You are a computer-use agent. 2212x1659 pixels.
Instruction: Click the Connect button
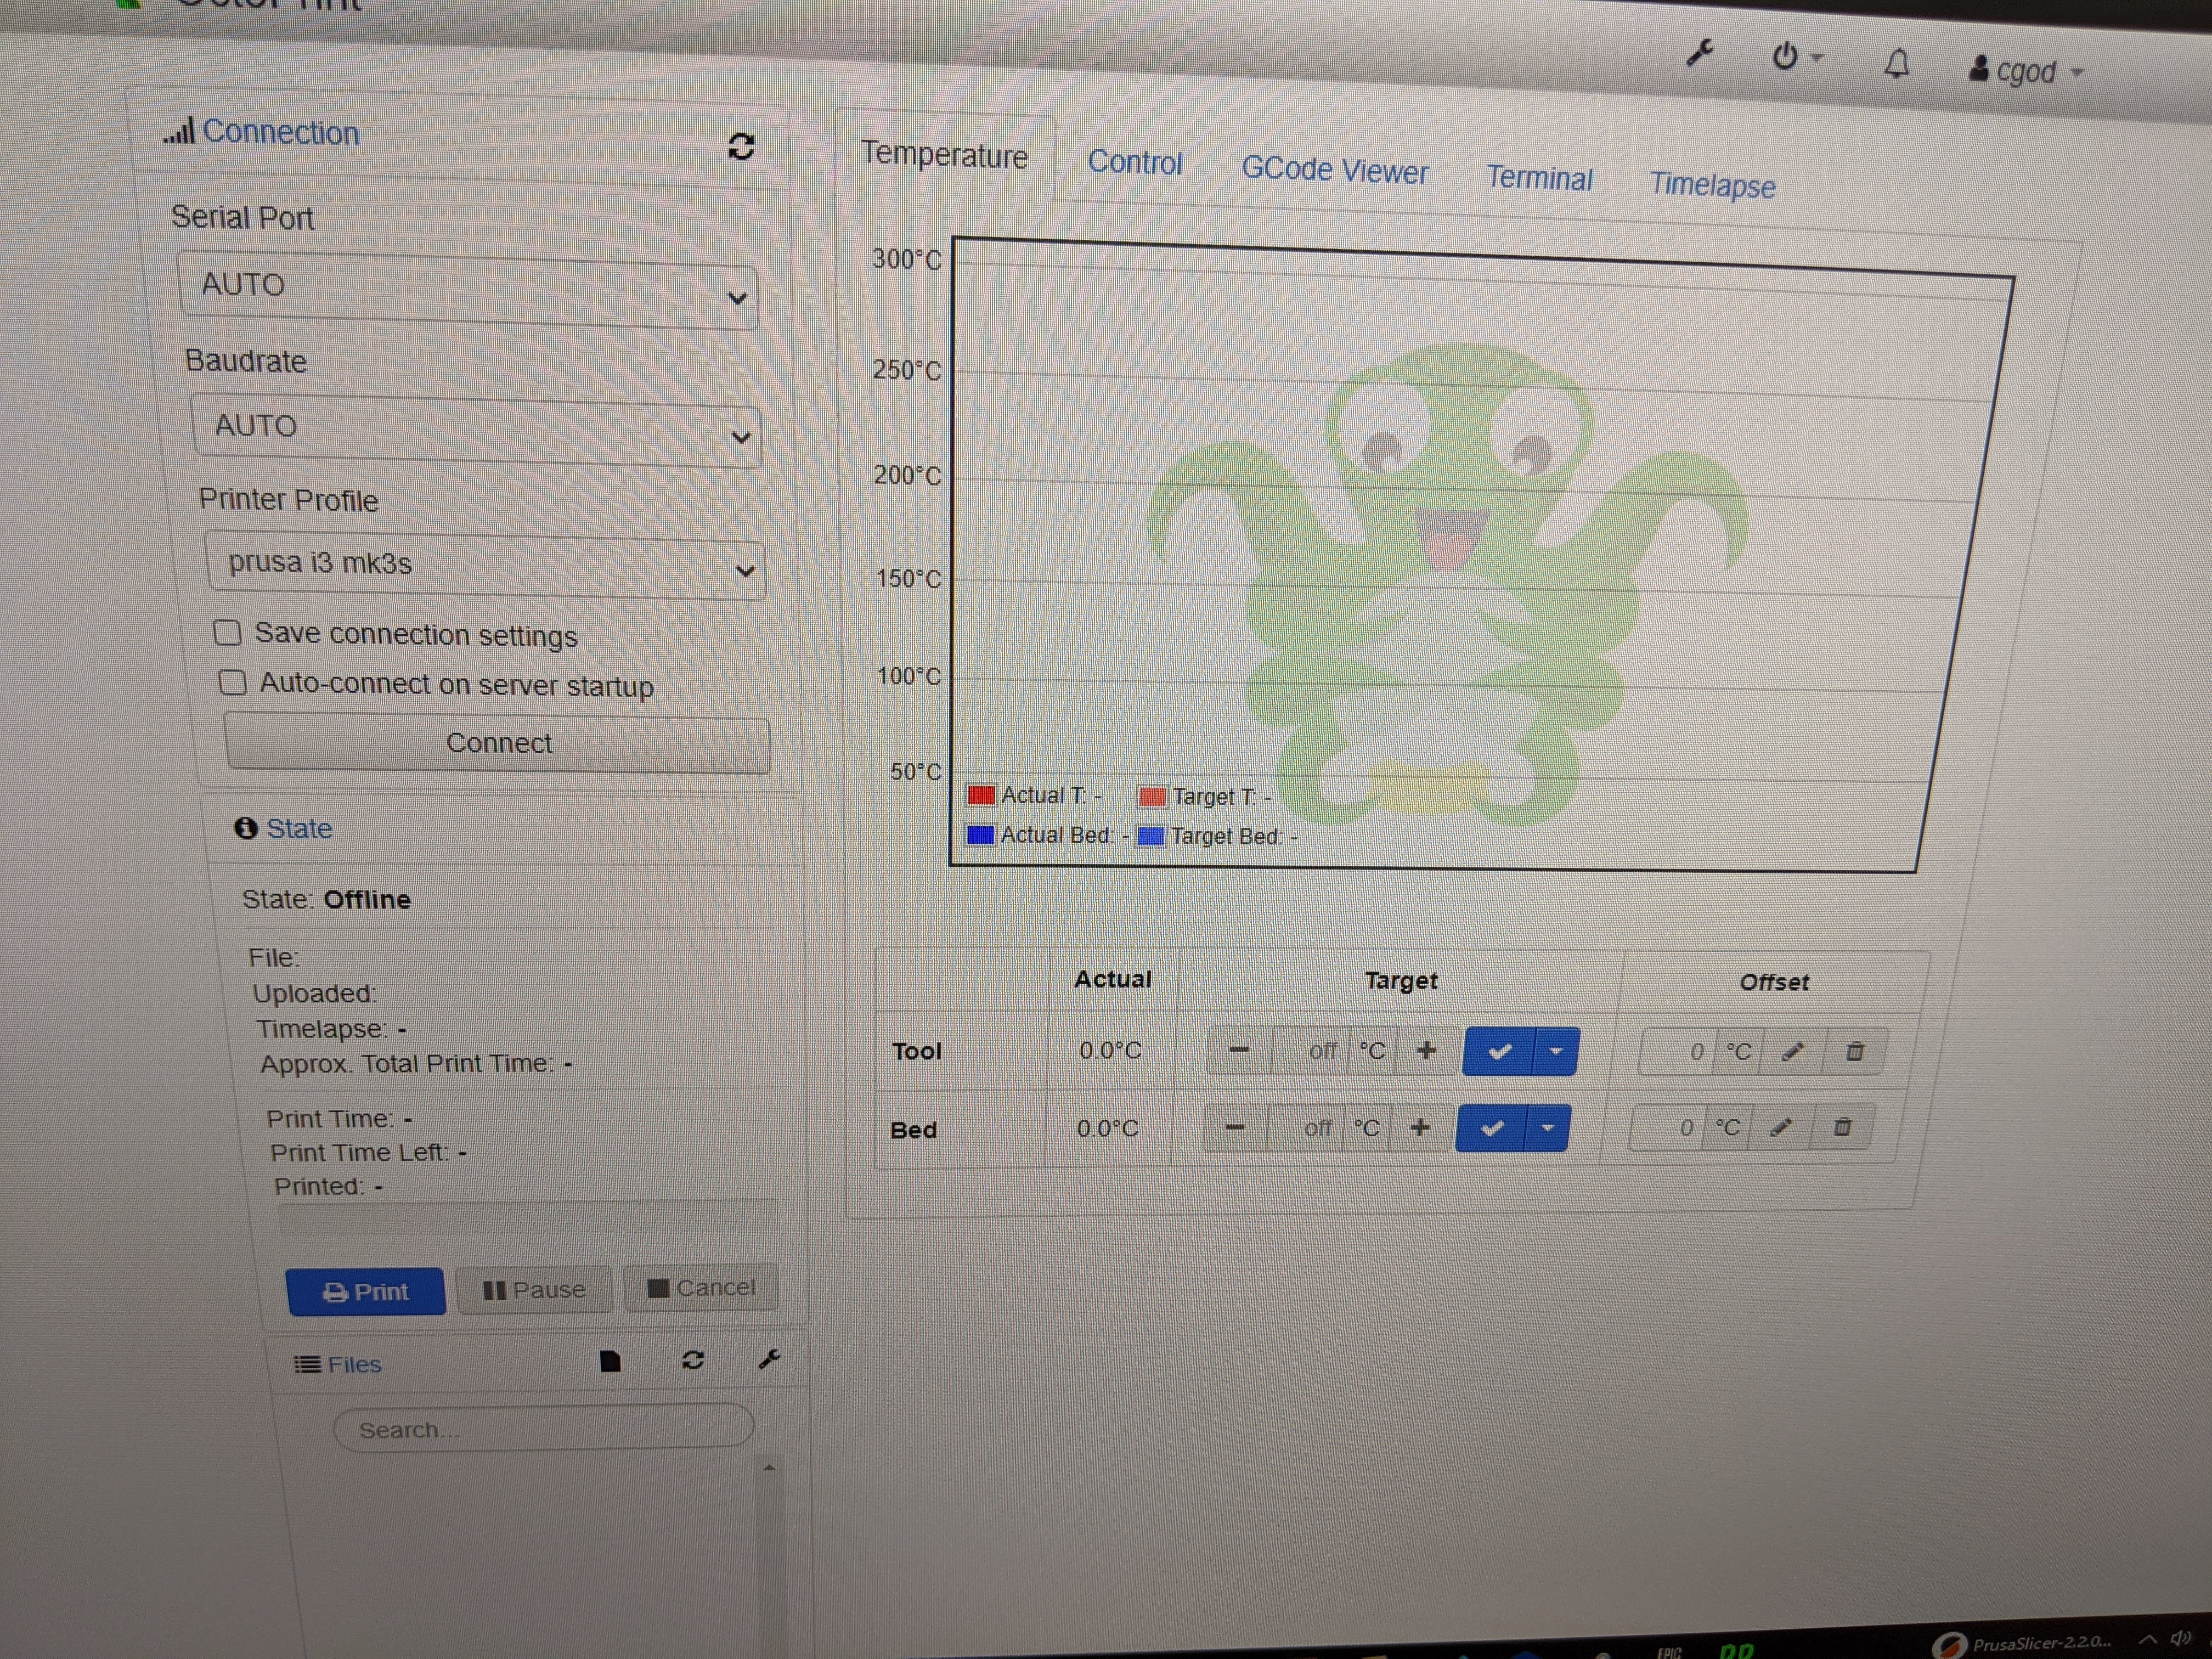coord(498,743)
